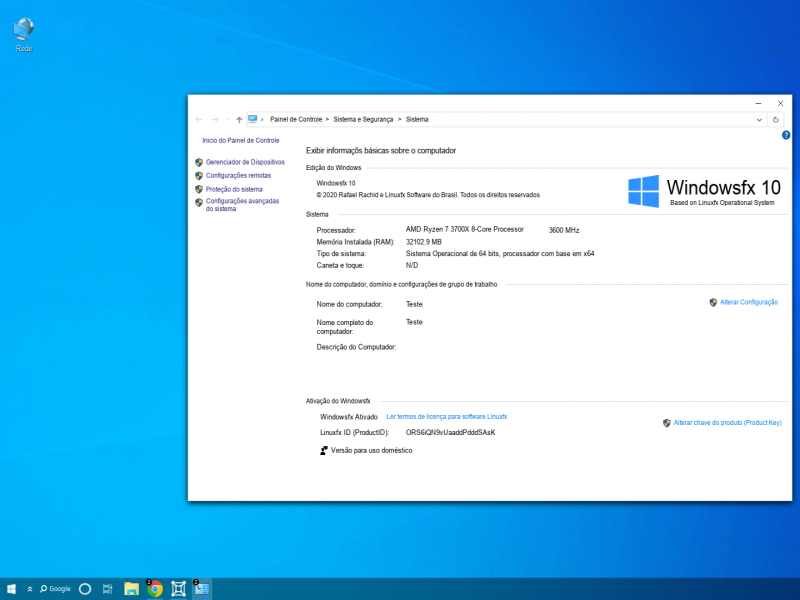The height and width of the screenshot is (600, 800).
Task: Open the Start menu Windows logo
Action: tap(12, 589)
